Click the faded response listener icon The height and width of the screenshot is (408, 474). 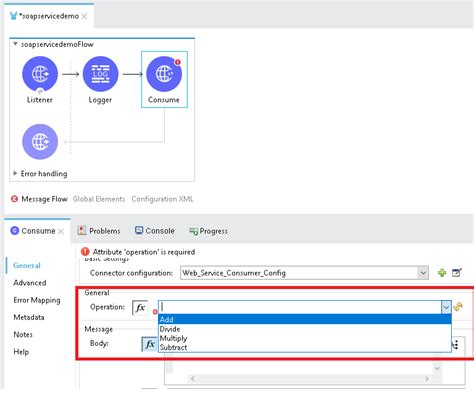(40, 142)
